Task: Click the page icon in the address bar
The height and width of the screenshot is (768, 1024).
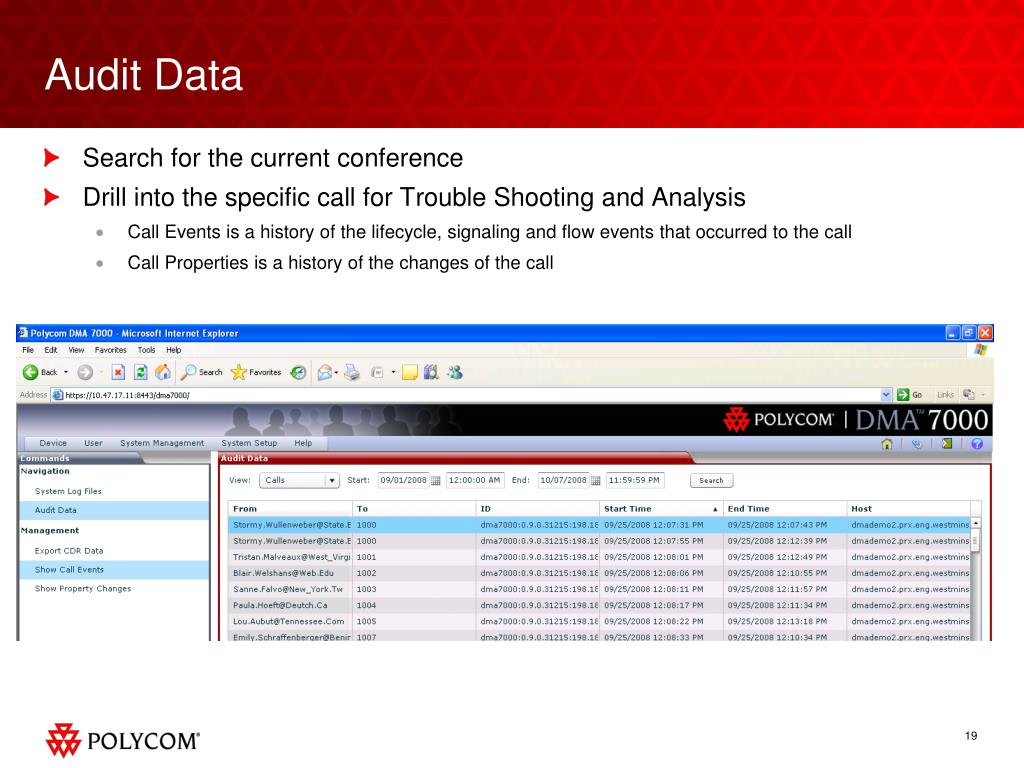Action: click(x=57, y=394)
